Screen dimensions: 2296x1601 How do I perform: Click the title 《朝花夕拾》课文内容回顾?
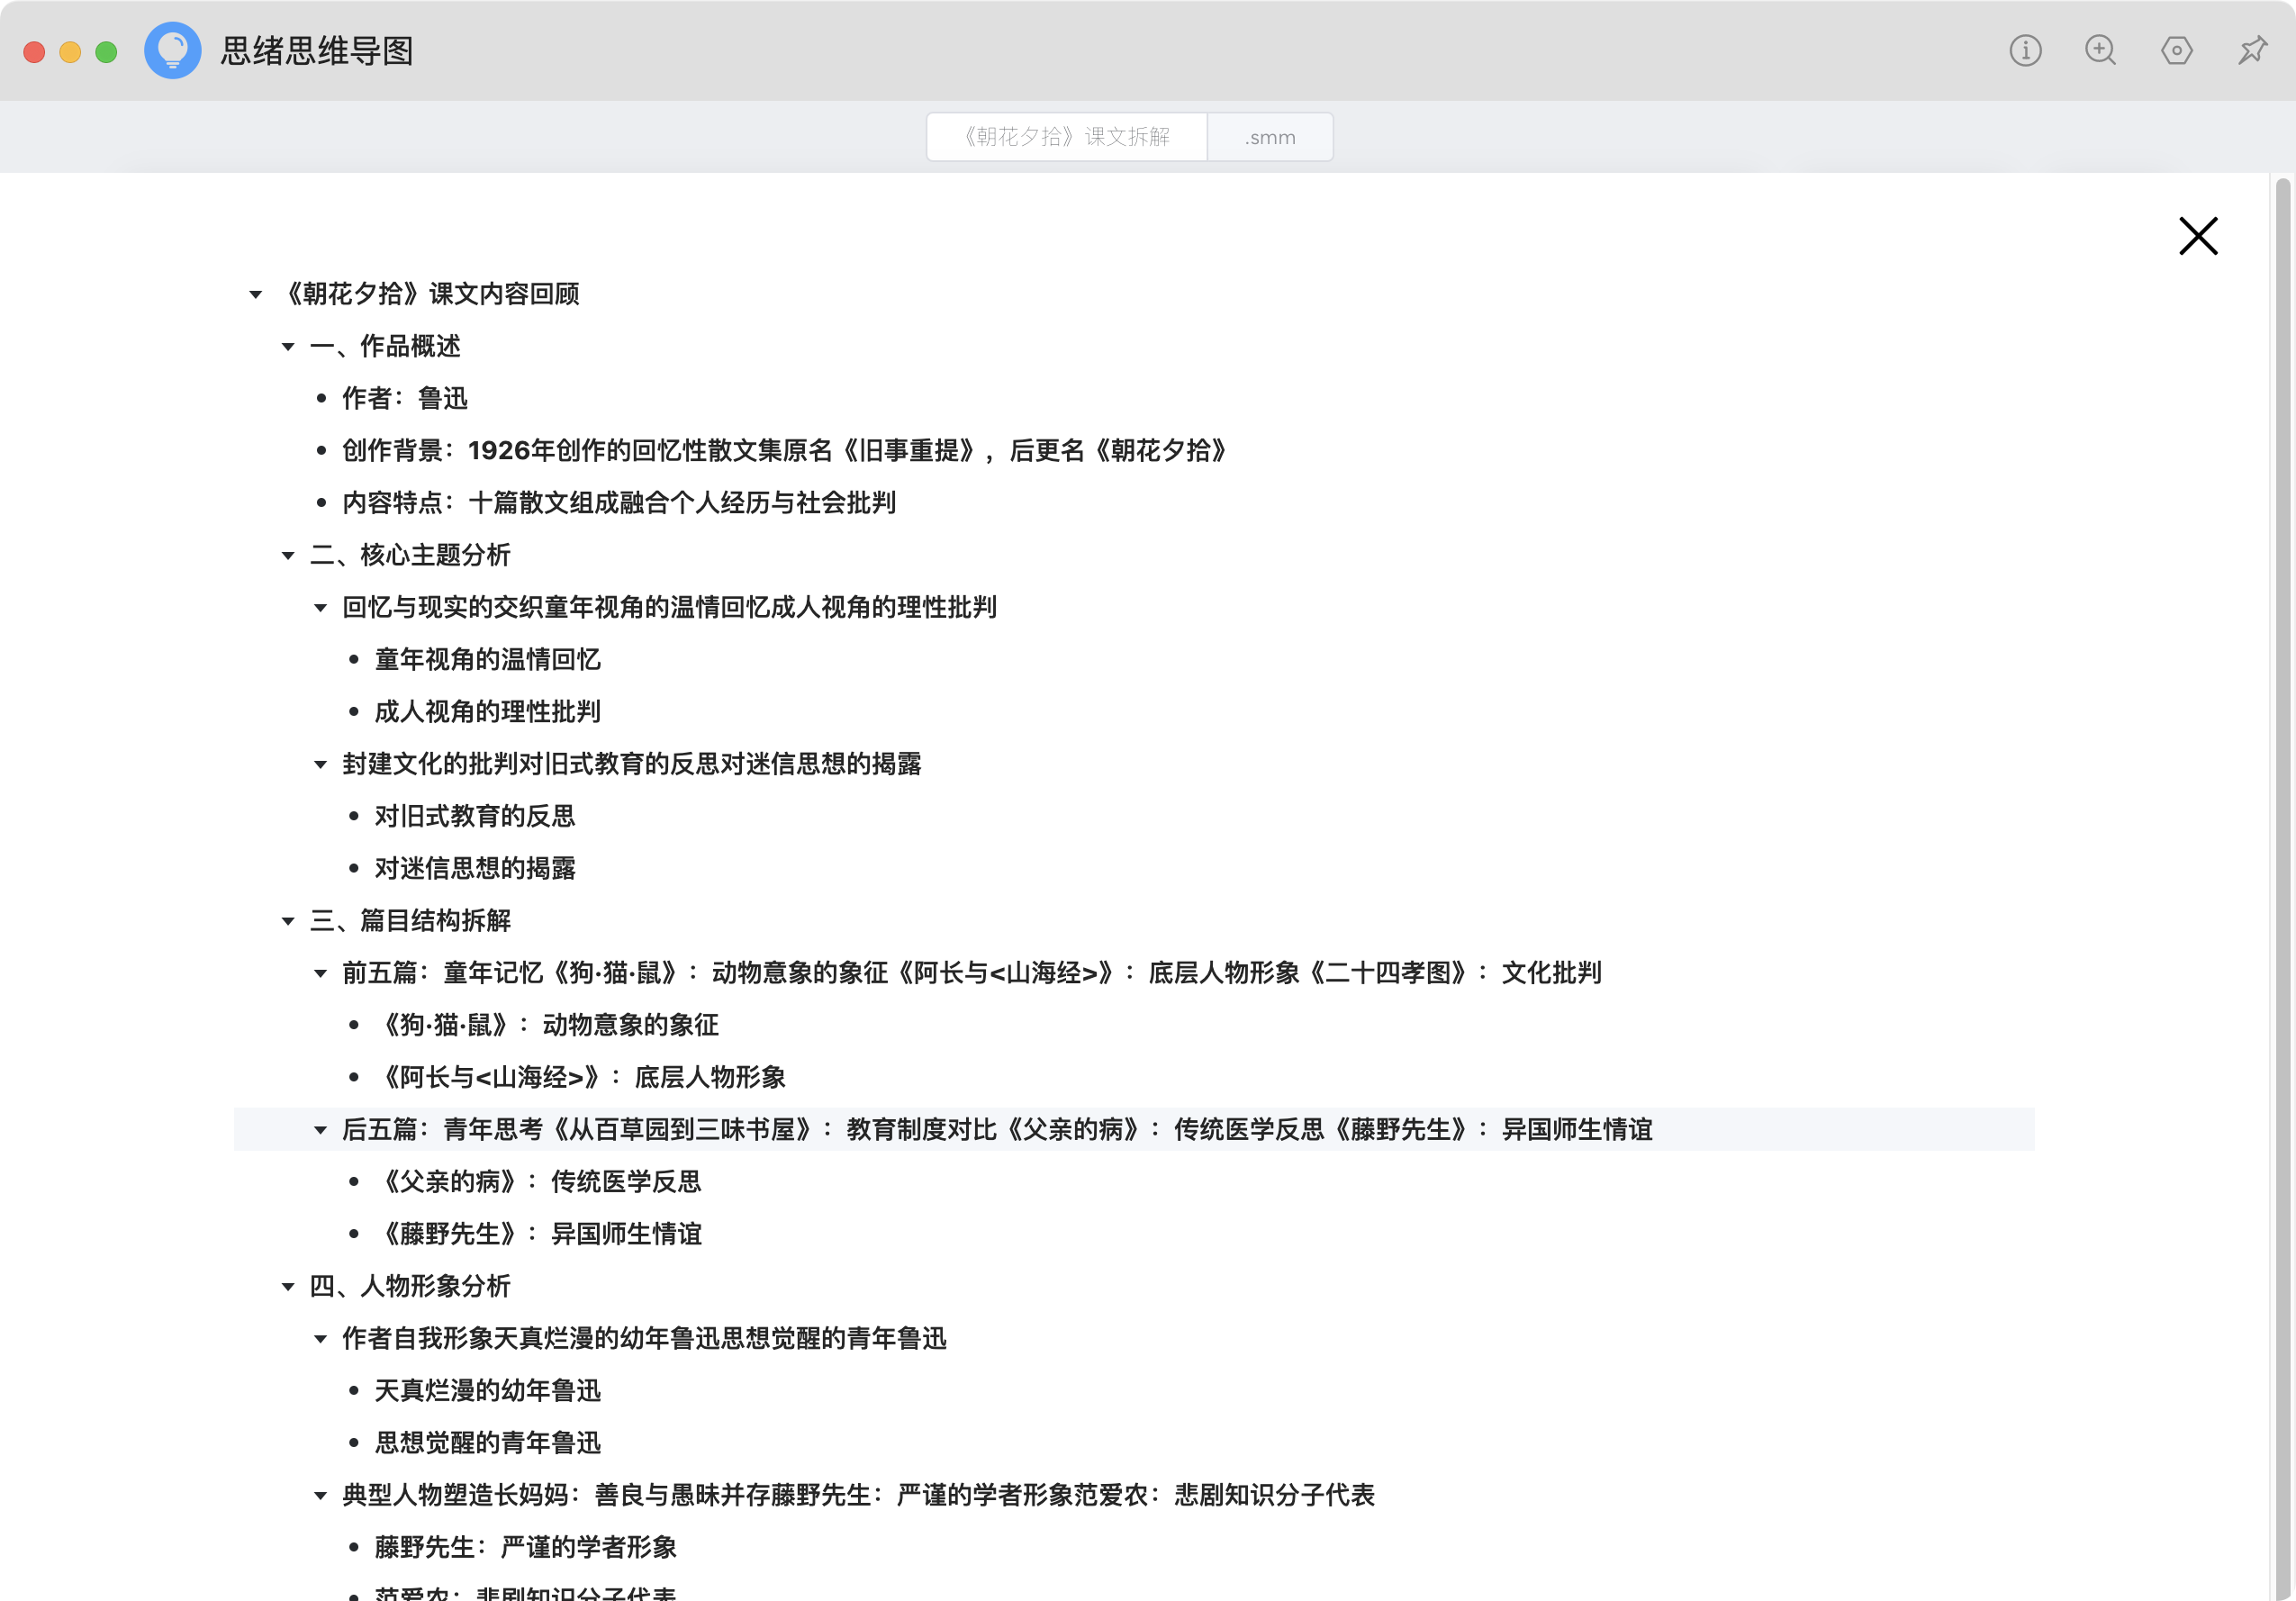point(430,294)
